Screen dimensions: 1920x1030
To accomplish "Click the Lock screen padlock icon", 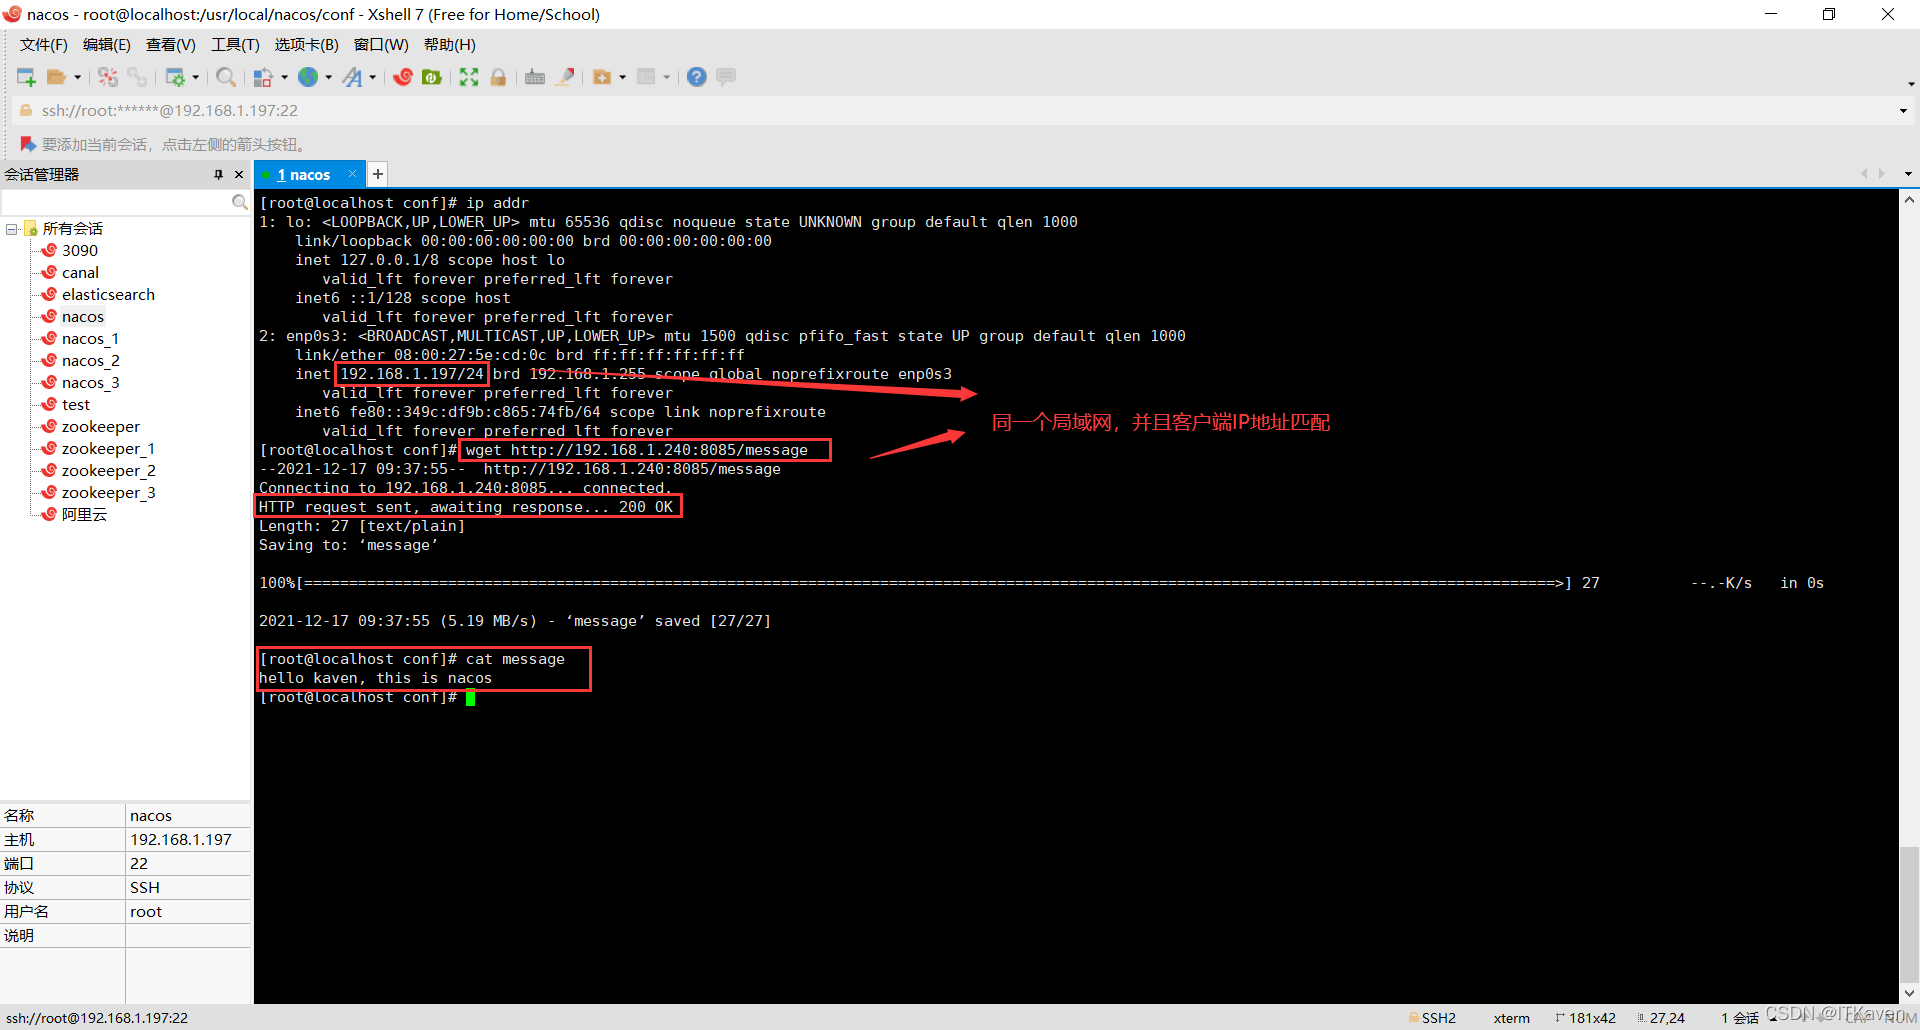I will [498, 77].
